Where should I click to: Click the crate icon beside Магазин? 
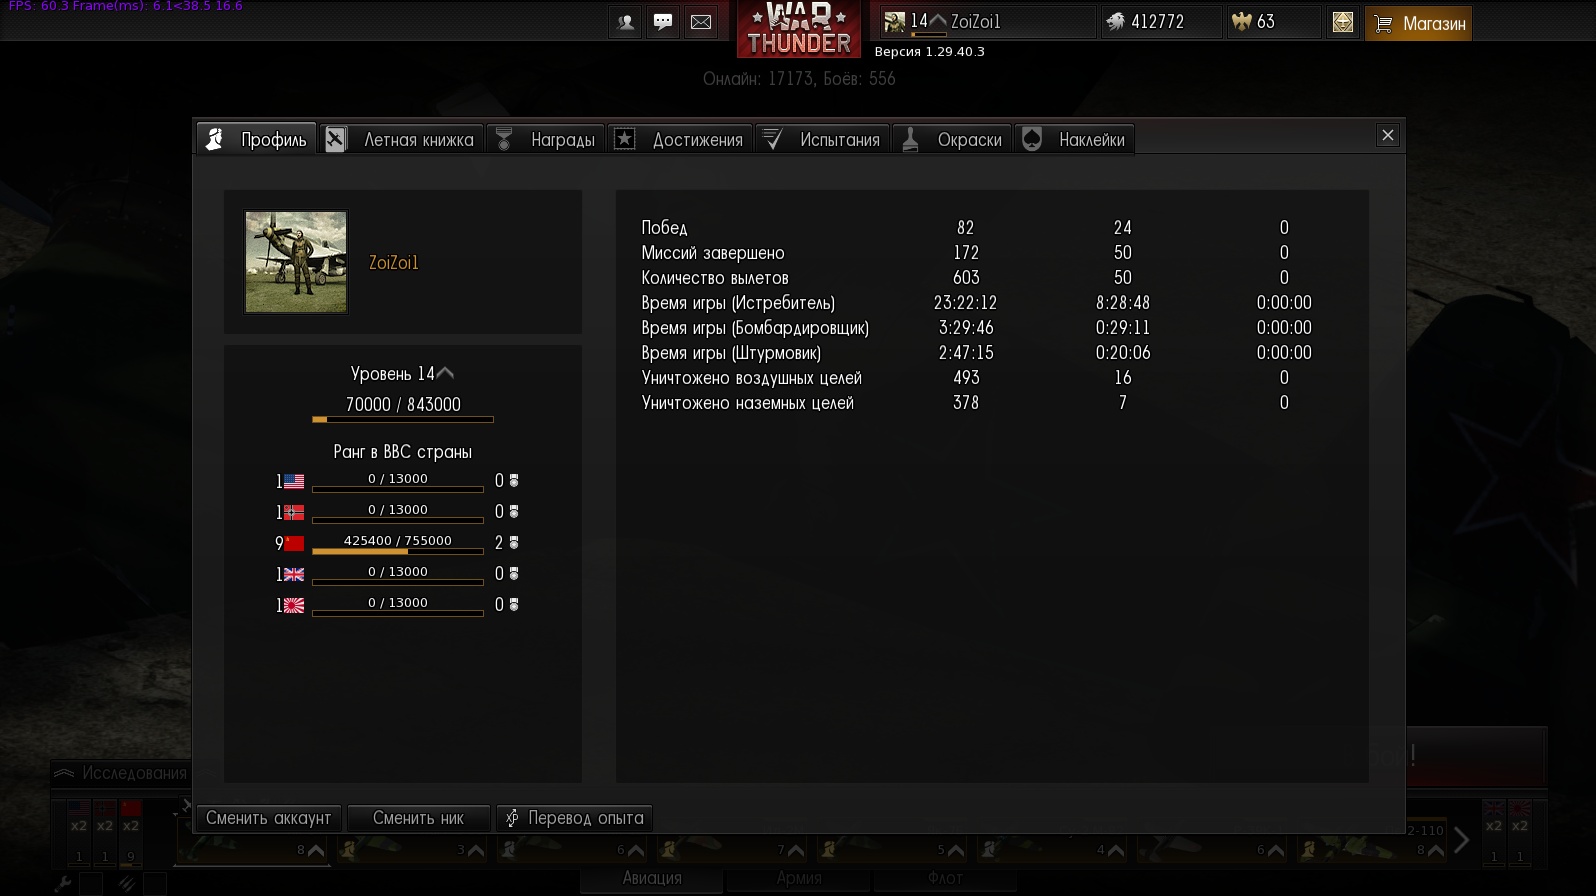1343,22
